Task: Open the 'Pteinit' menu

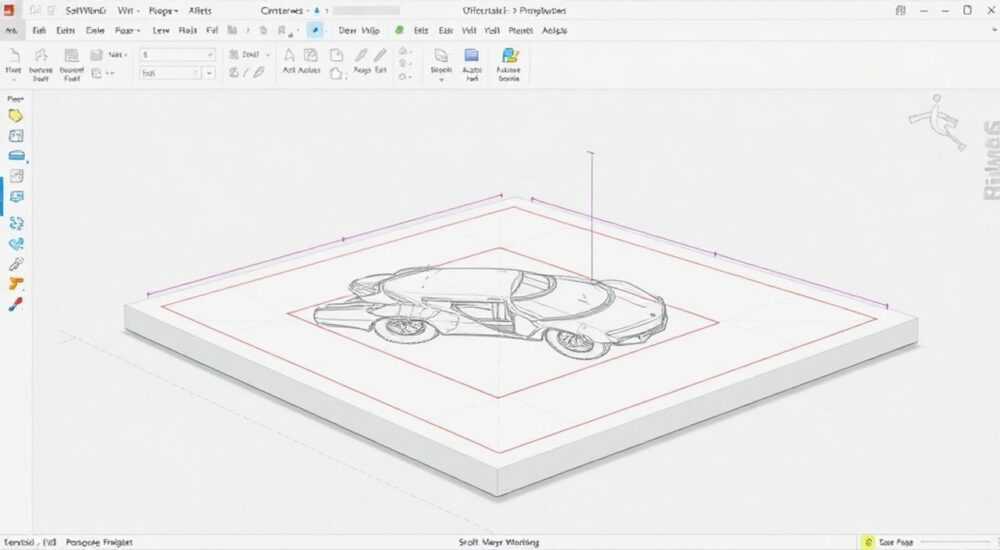Action: [520, 30]
